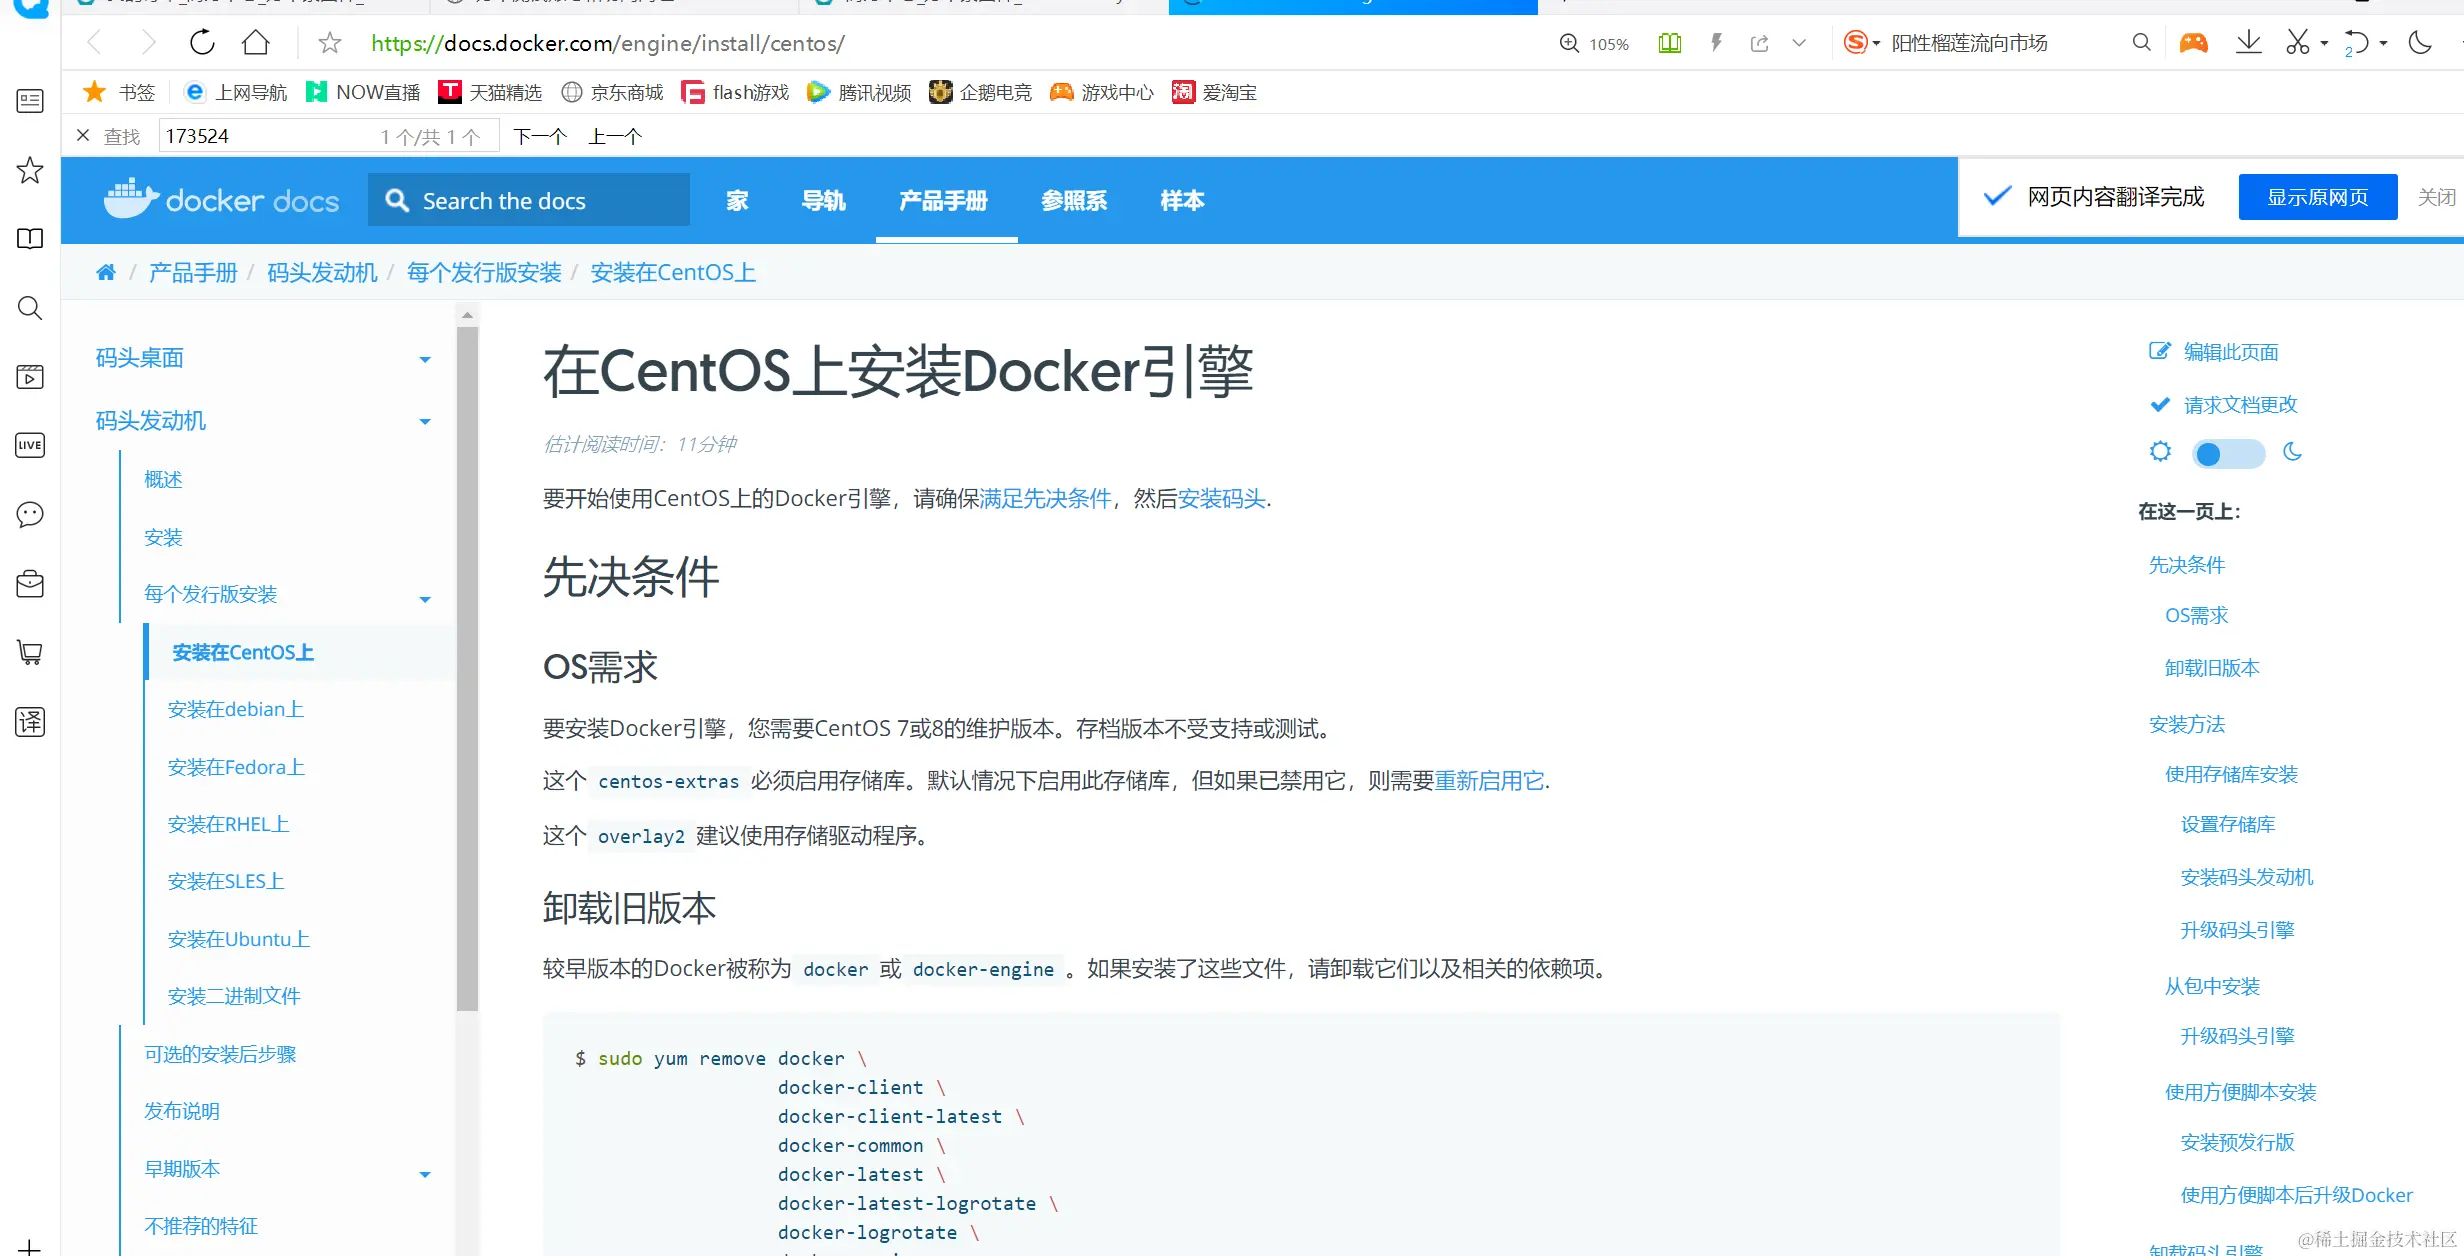Click the bookmark star in address bar
2464x1256 pixels.
(x=329, y=42)
